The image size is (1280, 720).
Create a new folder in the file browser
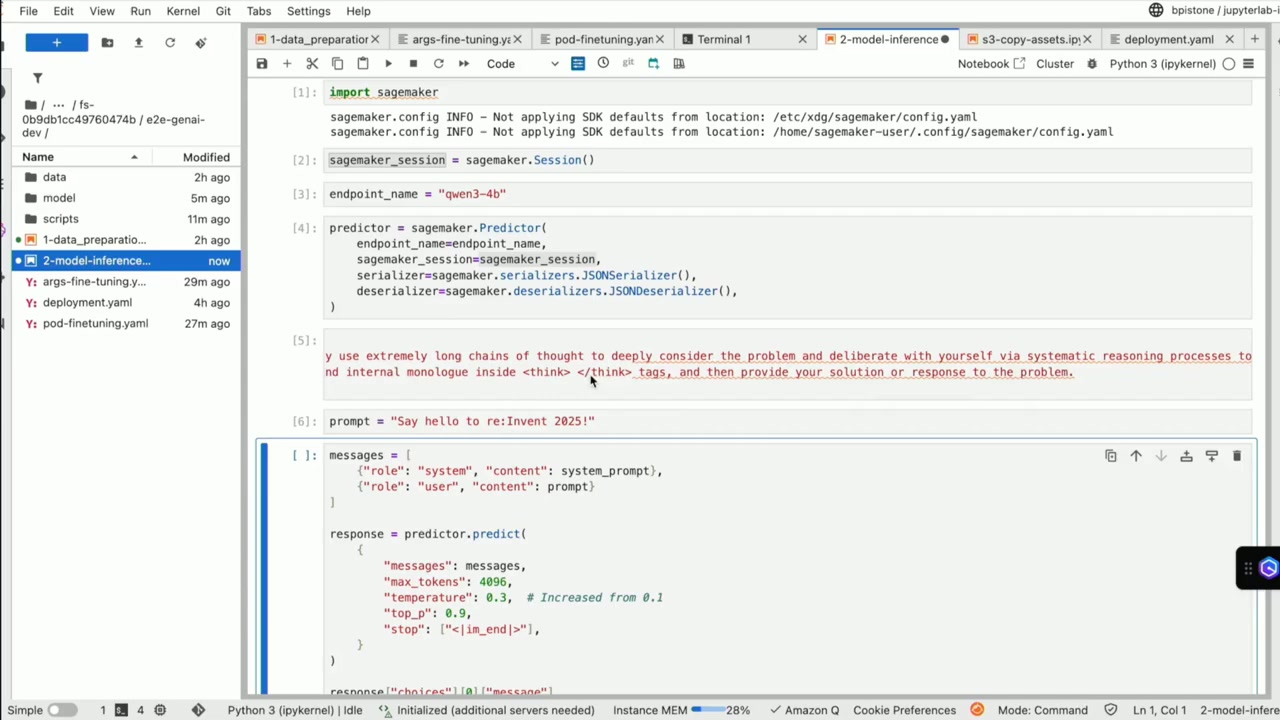coord(107,42)
